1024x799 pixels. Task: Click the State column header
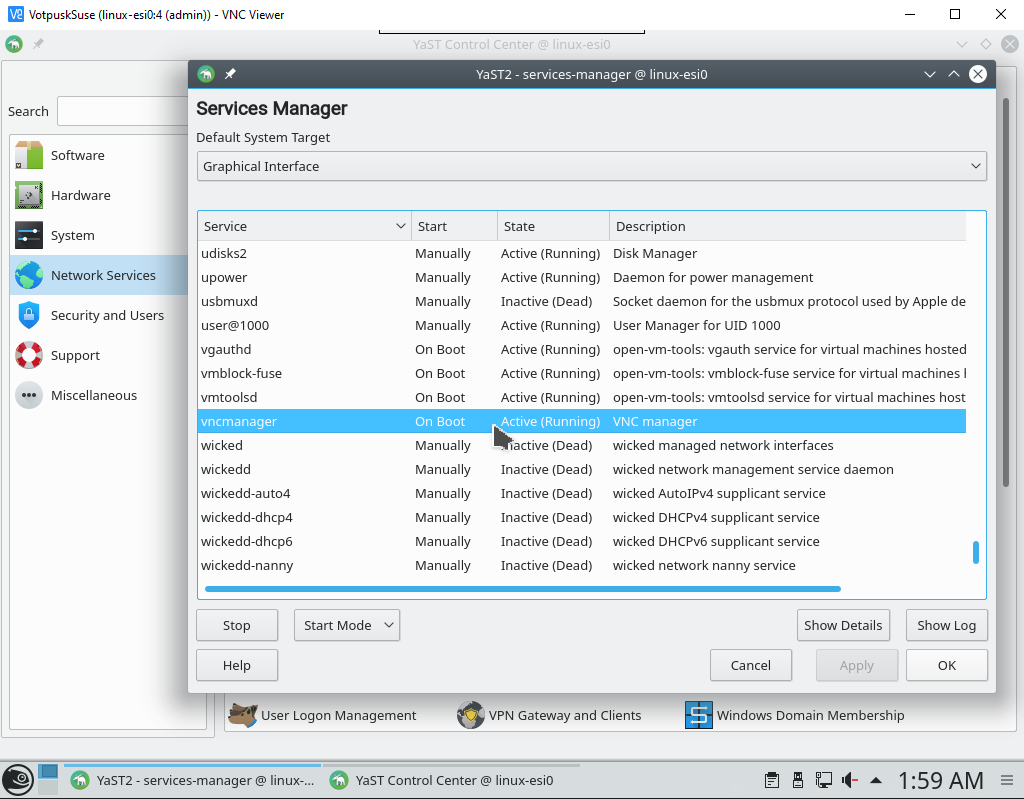[x=554, y=227]
